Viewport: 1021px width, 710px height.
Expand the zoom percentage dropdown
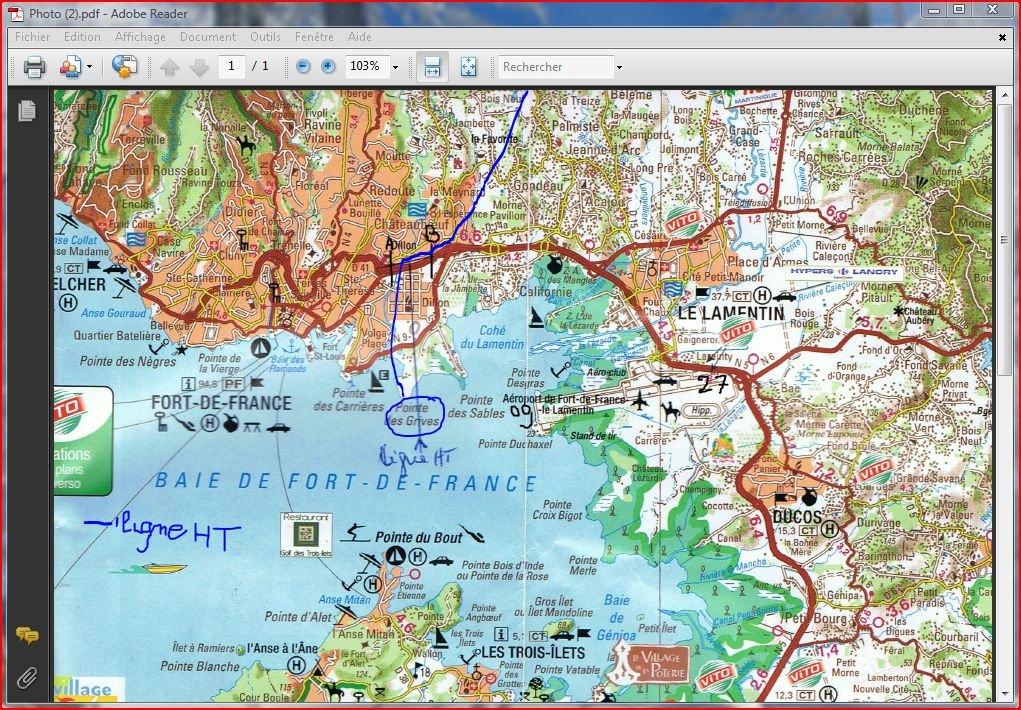395,67
